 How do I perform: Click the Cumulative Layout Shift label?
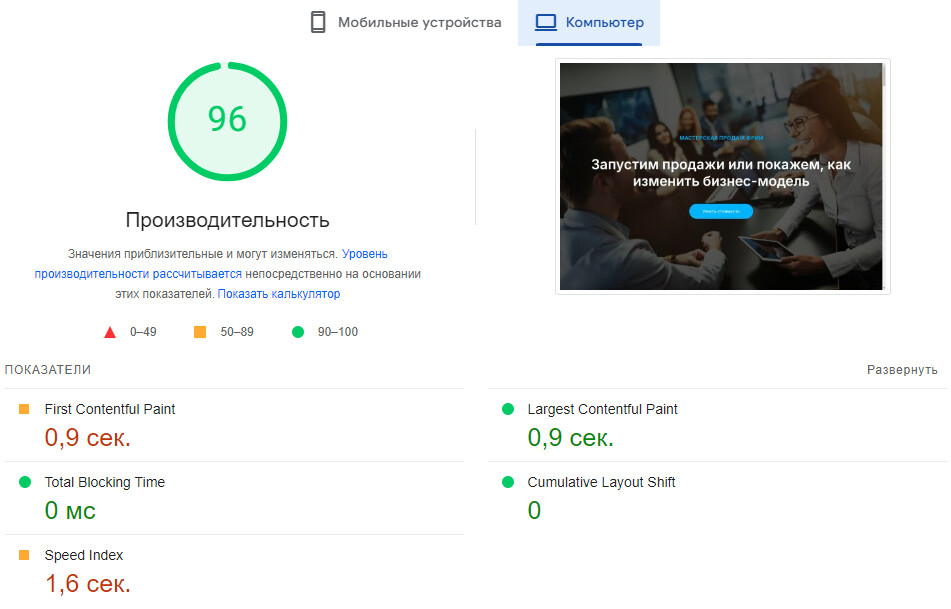(x=601, y=482)
